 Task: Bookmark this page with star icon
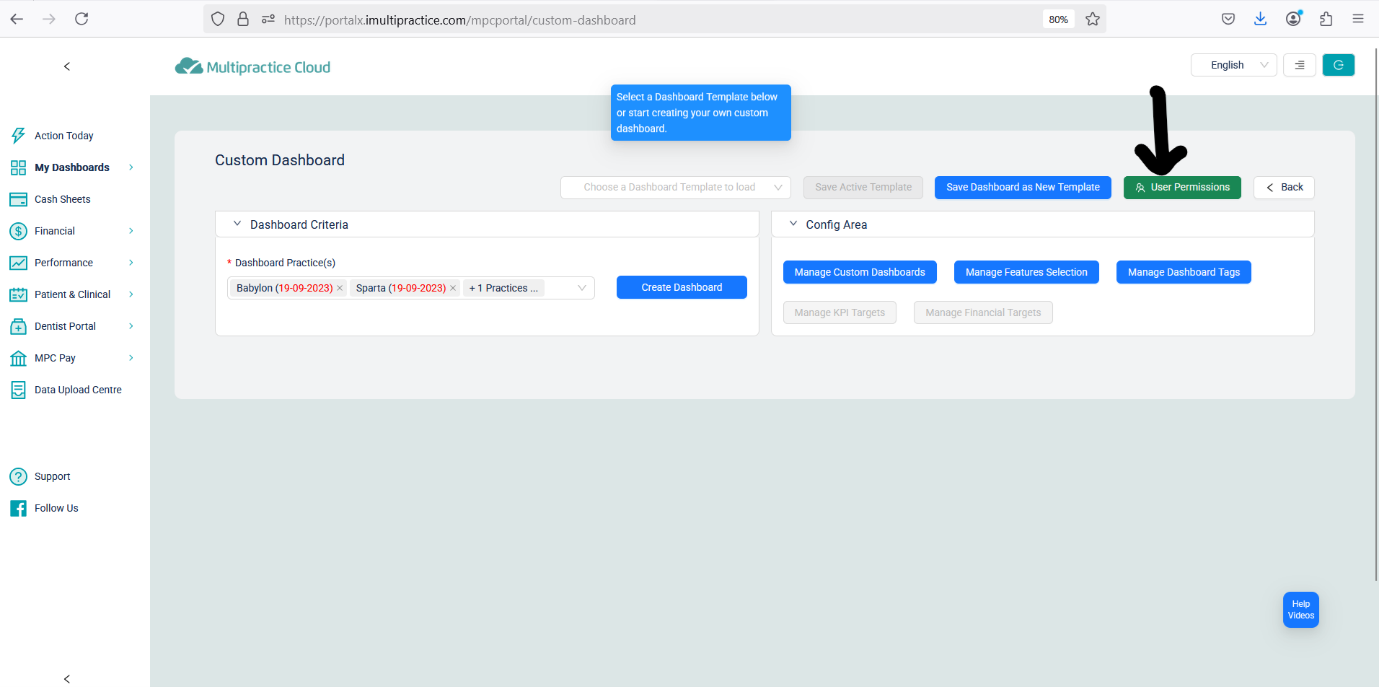(x=1092, y=19)
